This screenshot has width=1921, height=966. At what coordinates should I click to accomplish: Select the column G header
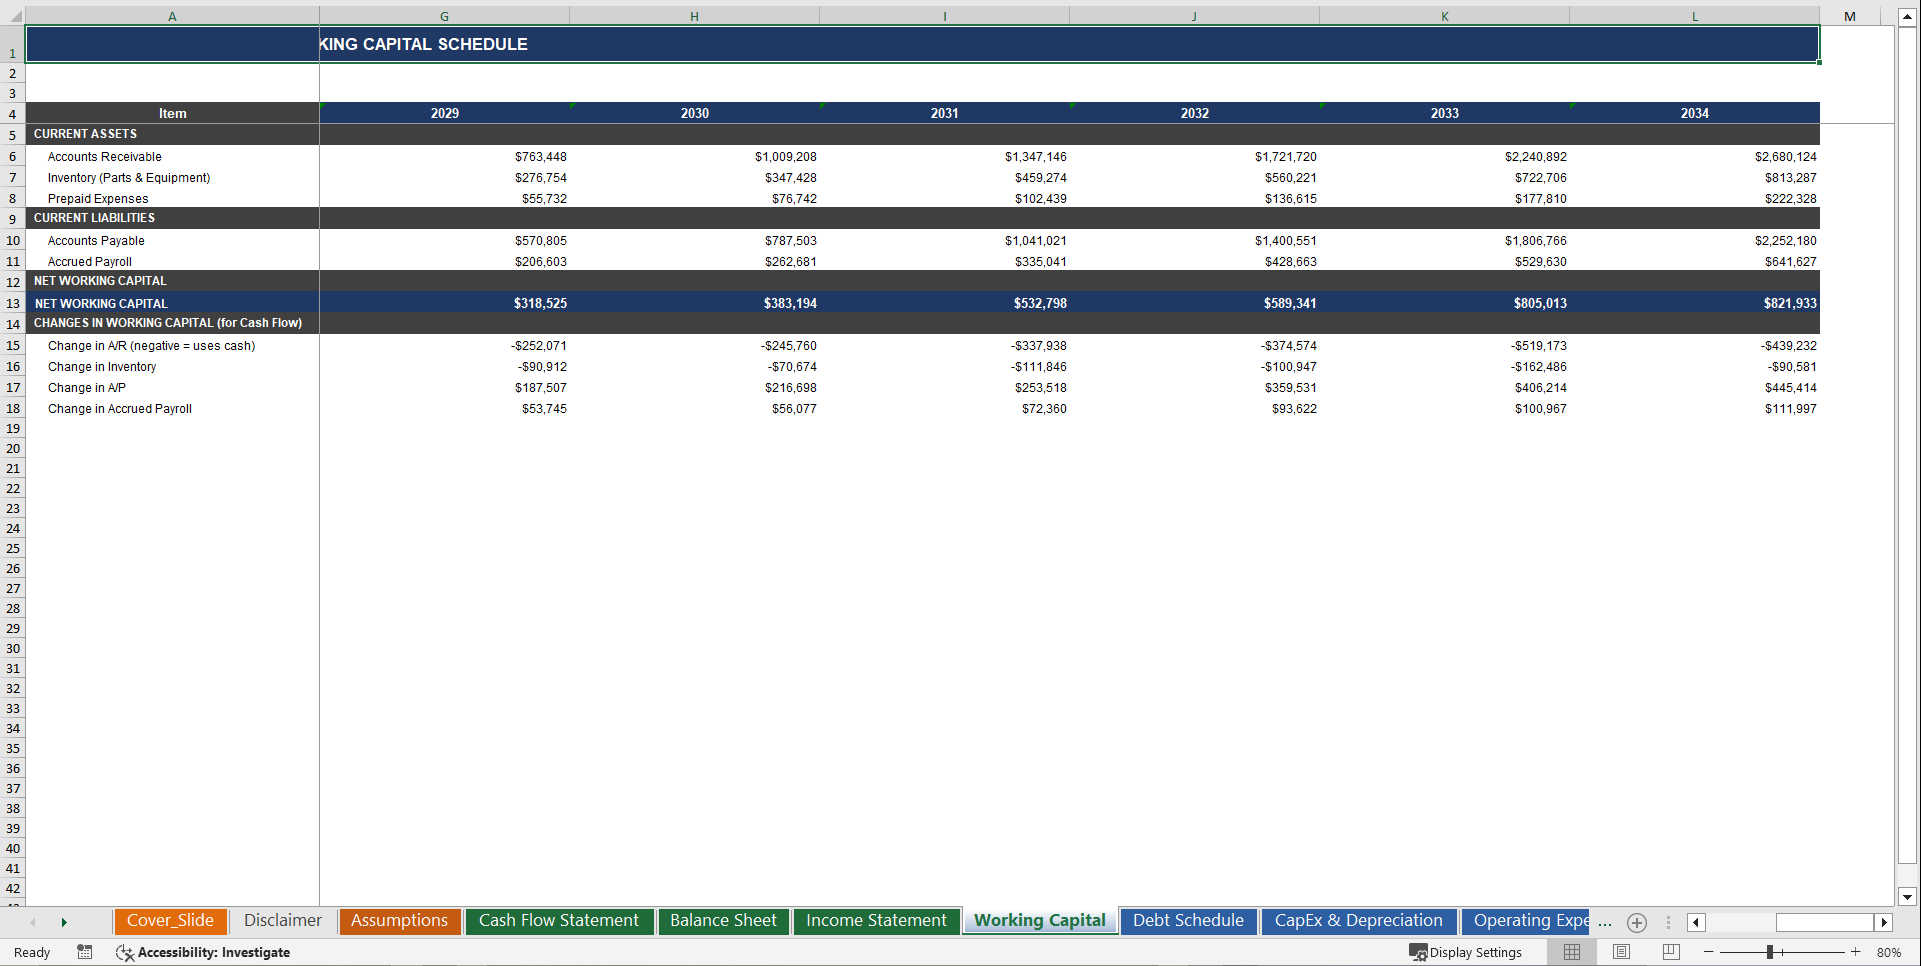(444, 16)
